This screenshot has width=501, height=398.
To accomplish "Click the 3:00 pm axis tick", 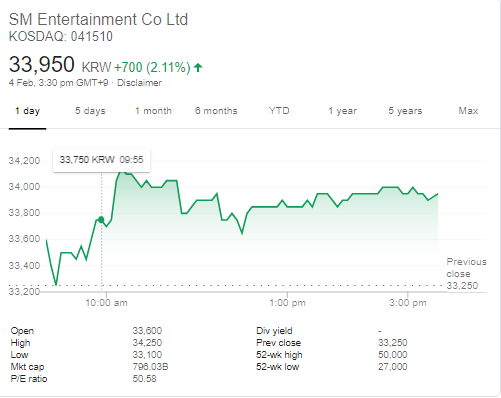I will point(408,303).
